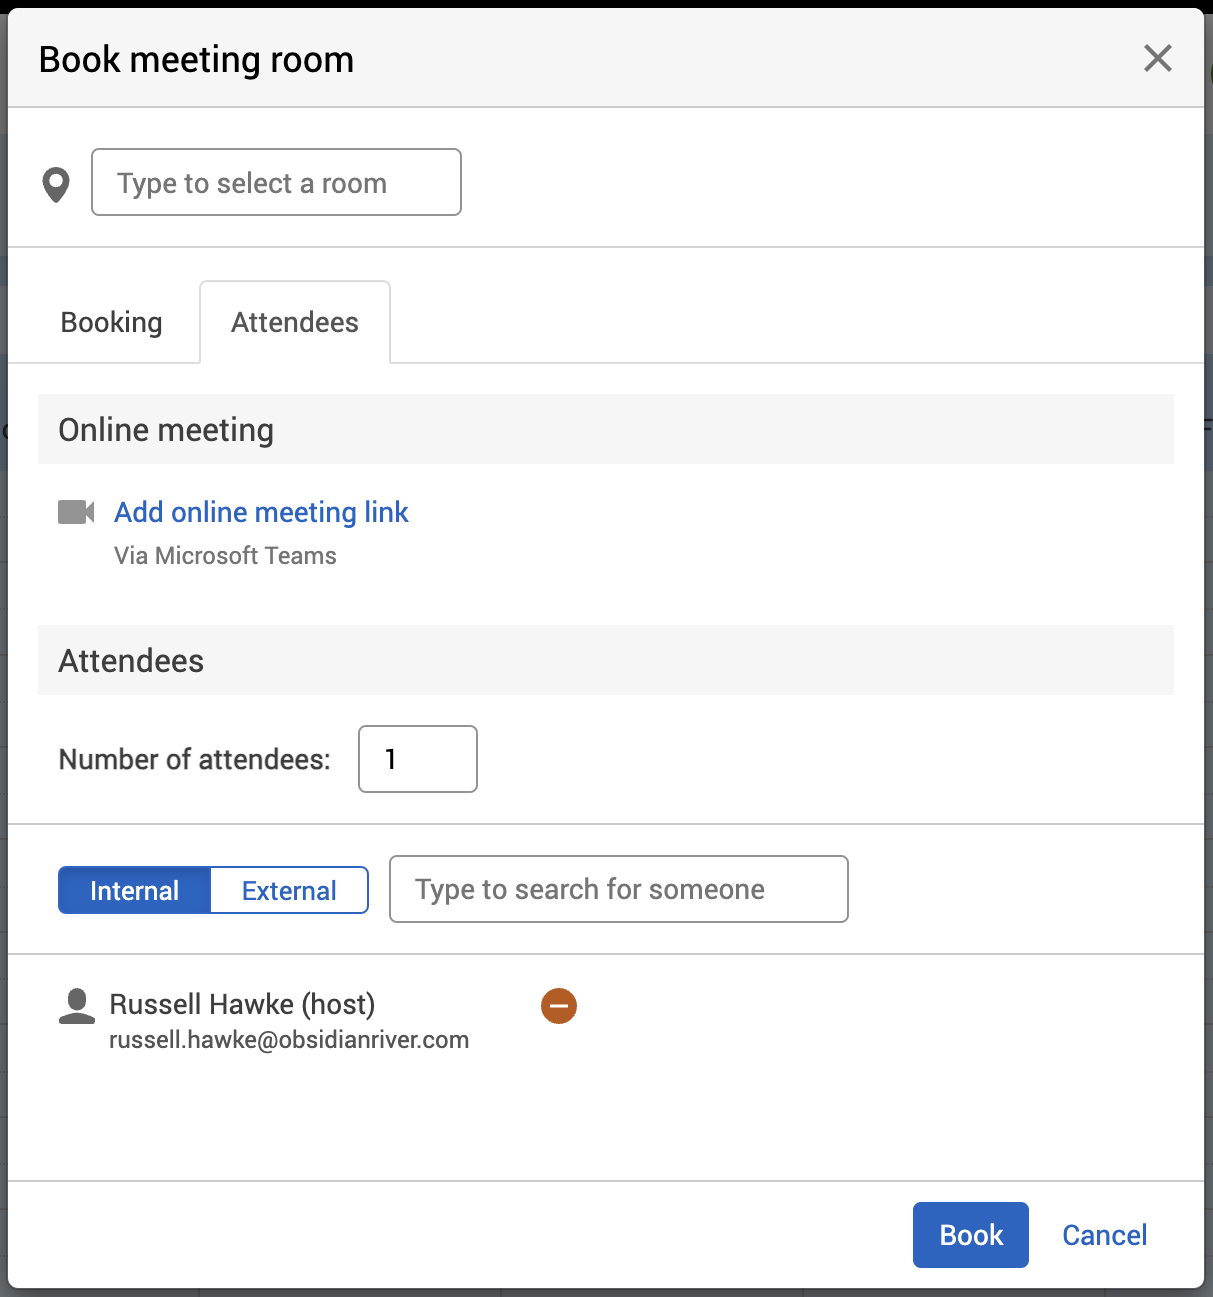1213x1297 pixels.
Task: Click the 'Type to search for someone' box
Action: (618, 889)
